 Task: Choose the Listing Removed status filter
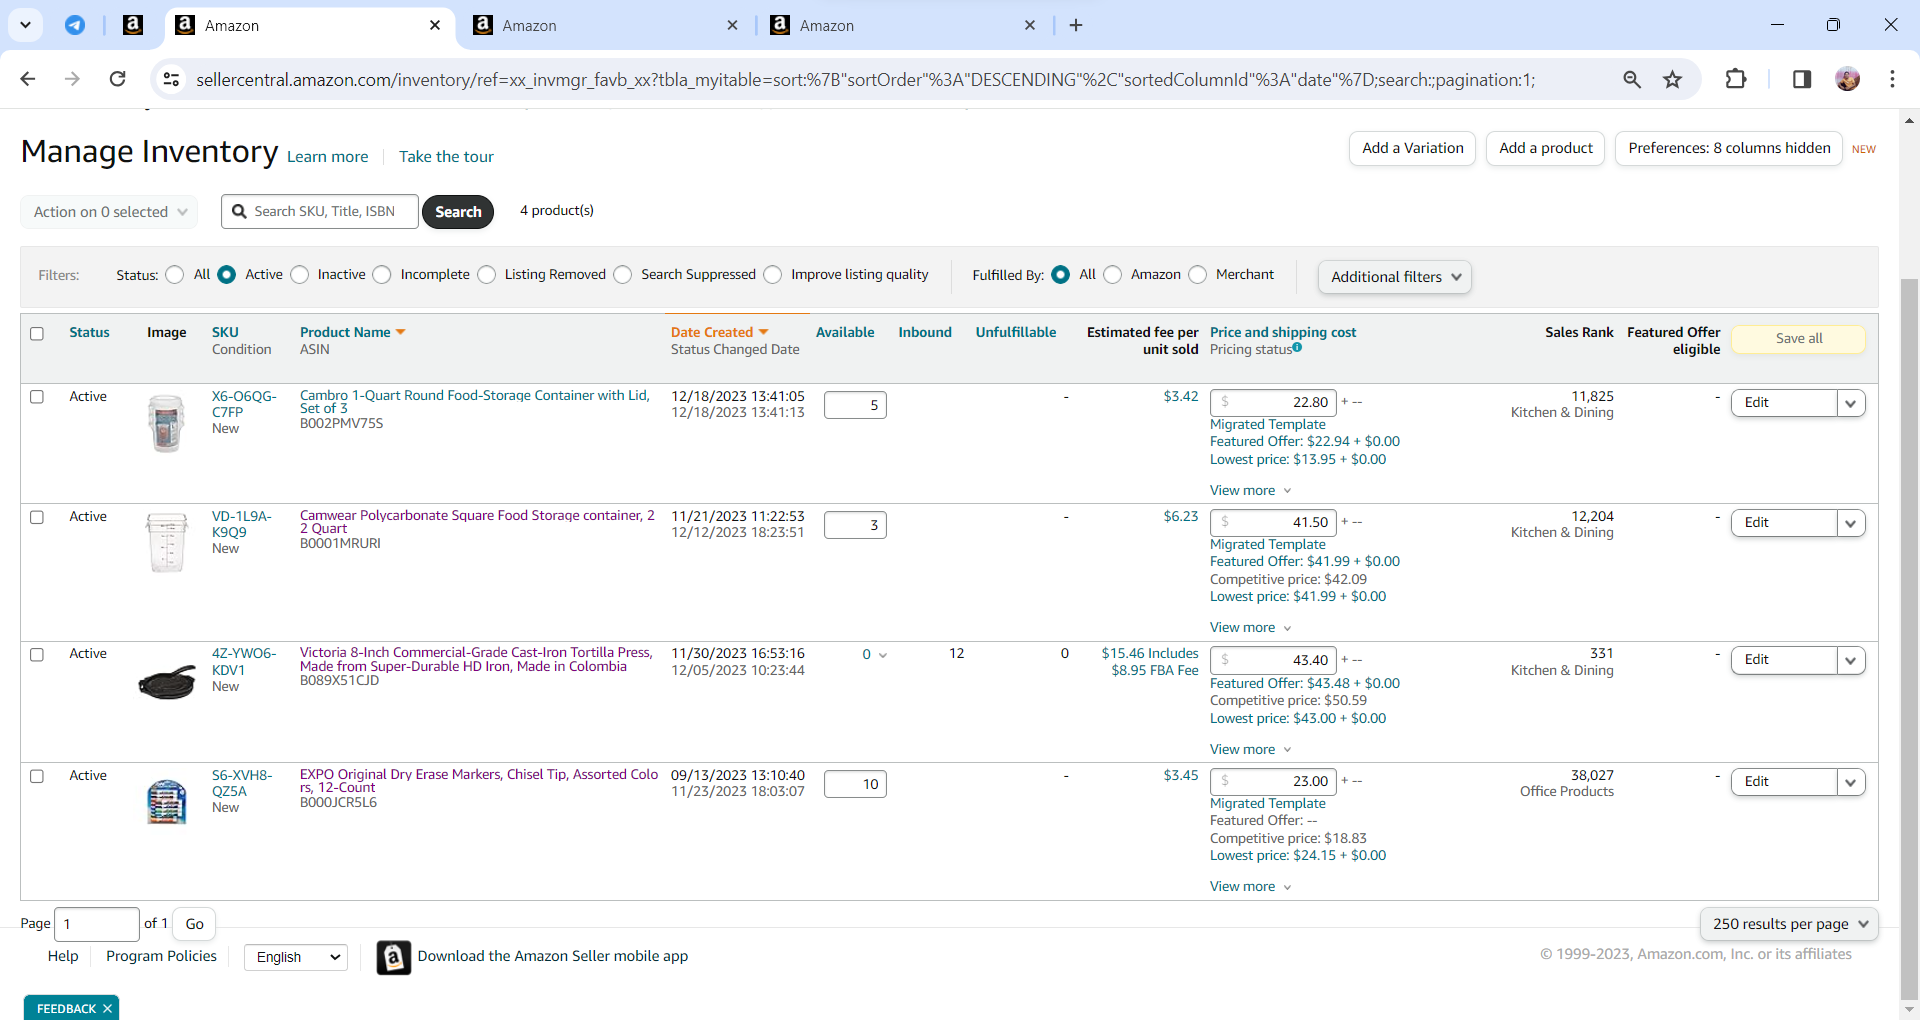[487, 274]
